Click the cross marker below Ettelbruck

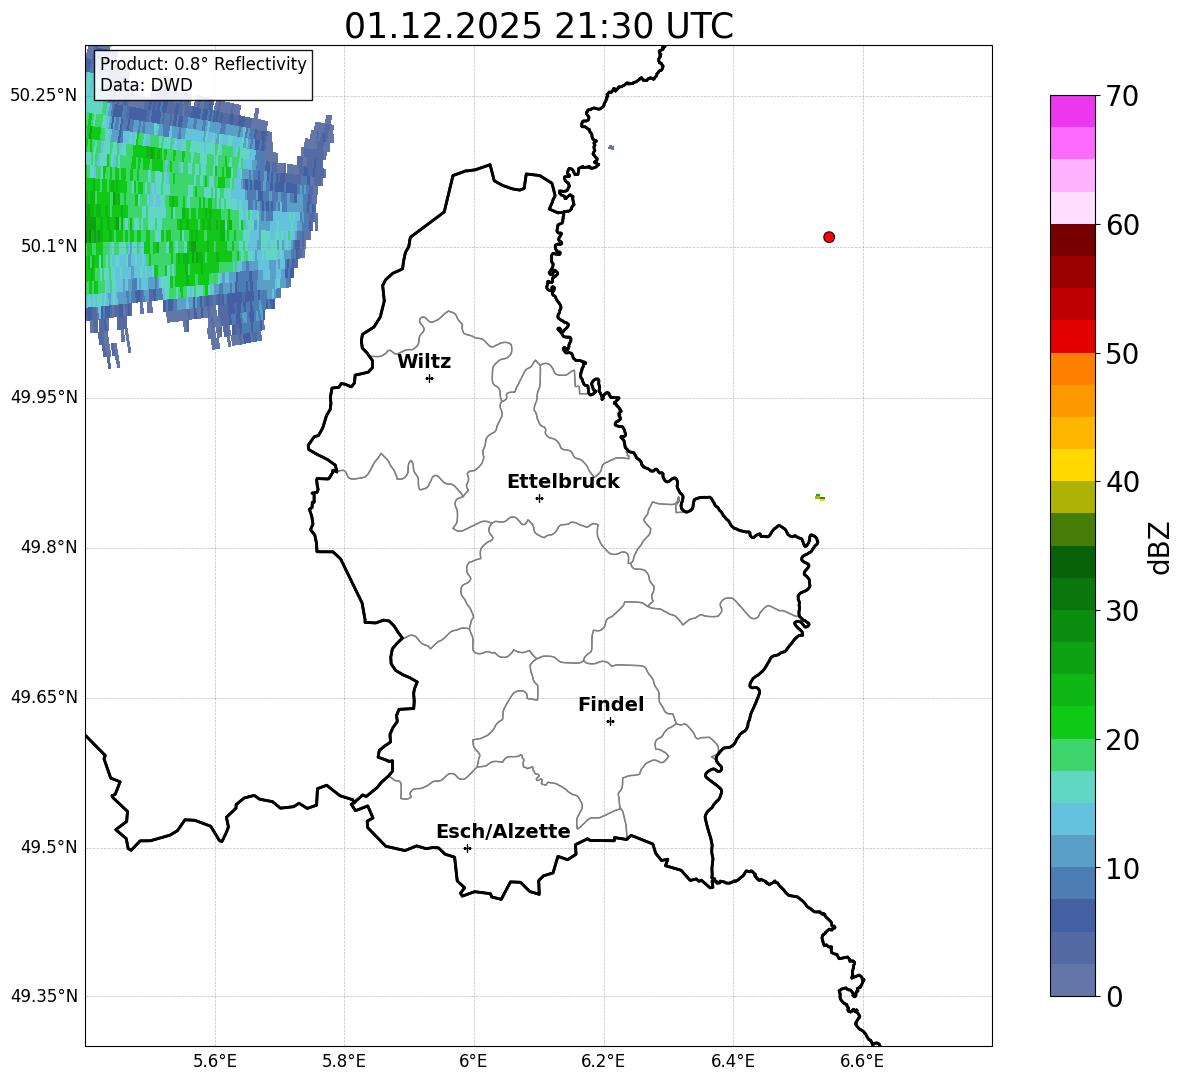click(x=539, y=498)
